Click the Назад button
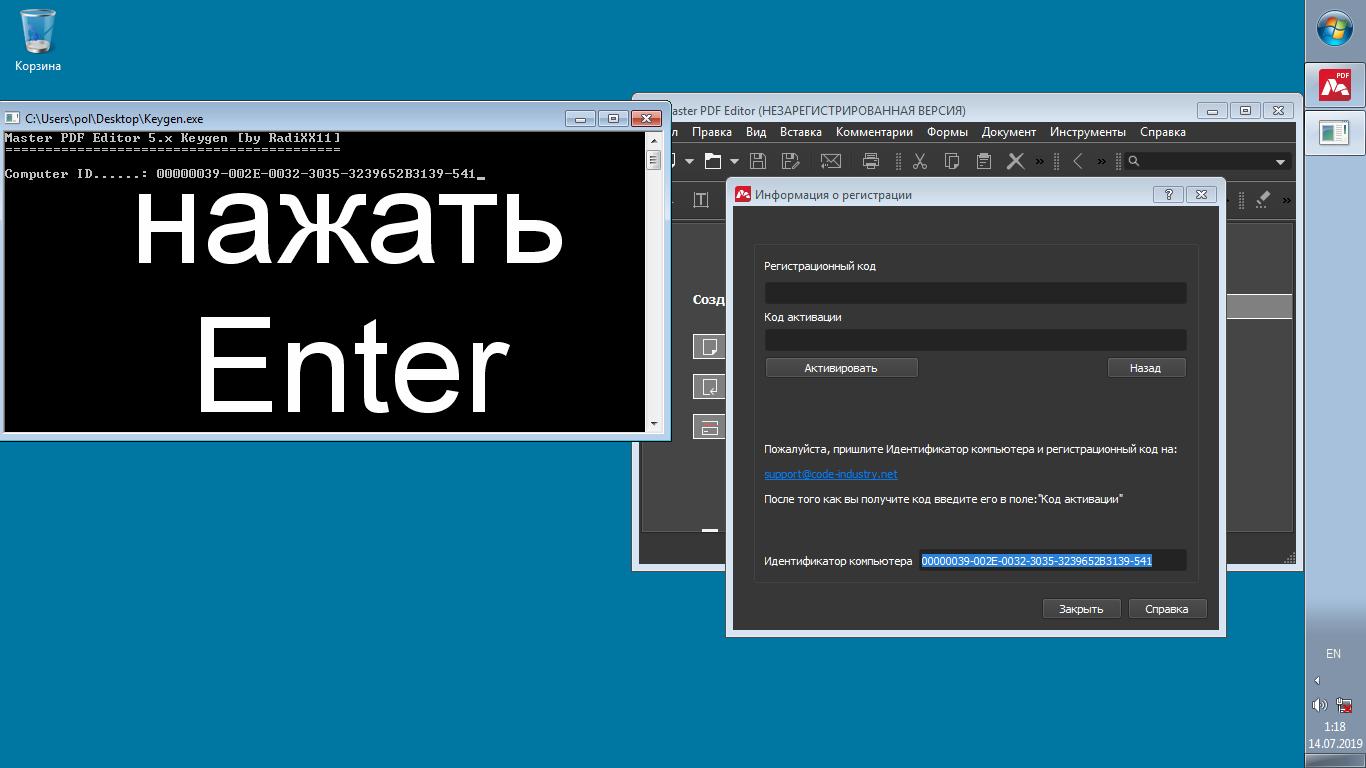 [x=1146, y=368]
